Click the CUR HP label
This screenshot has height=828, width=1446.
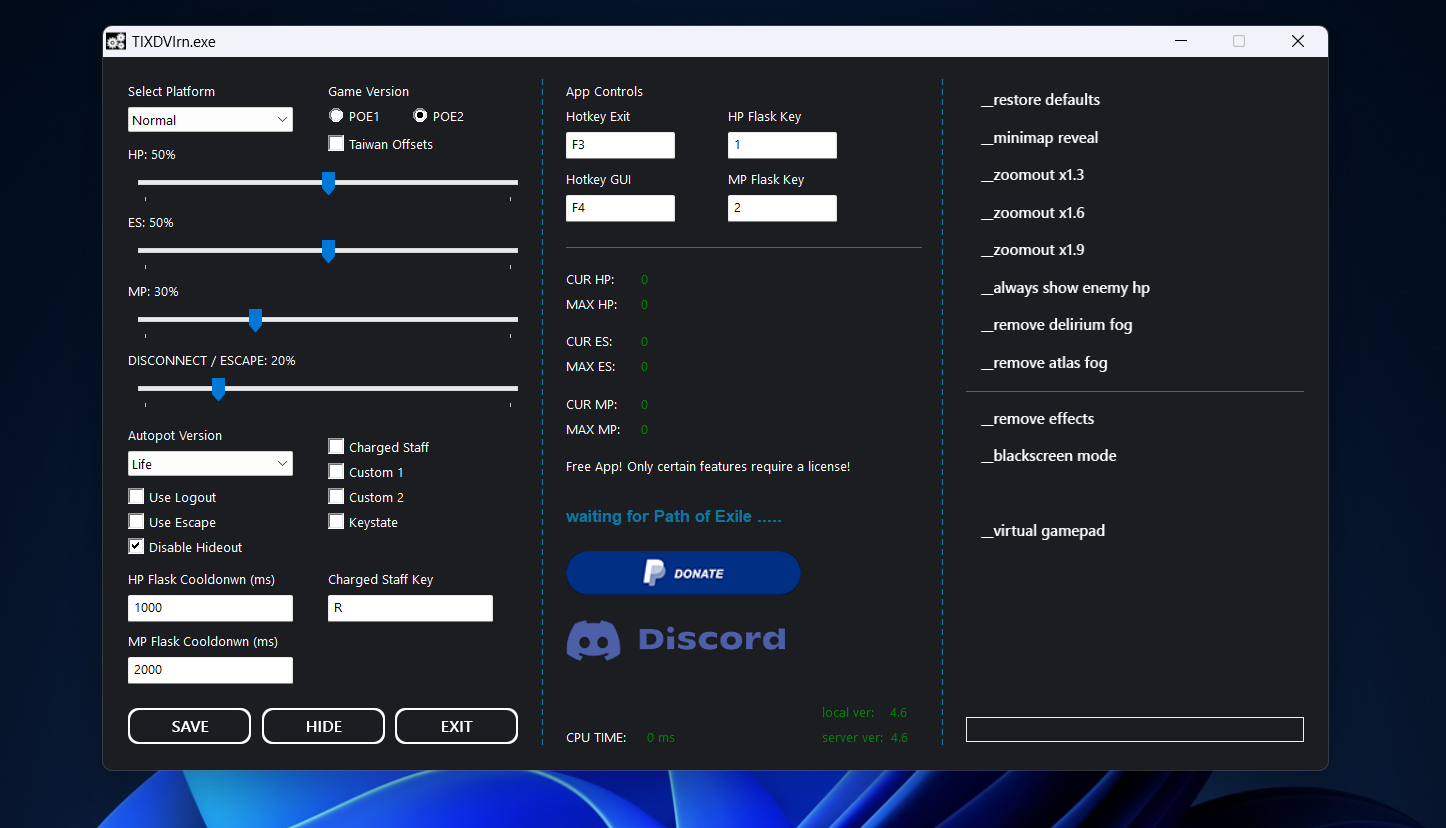(x=590, y=280)
